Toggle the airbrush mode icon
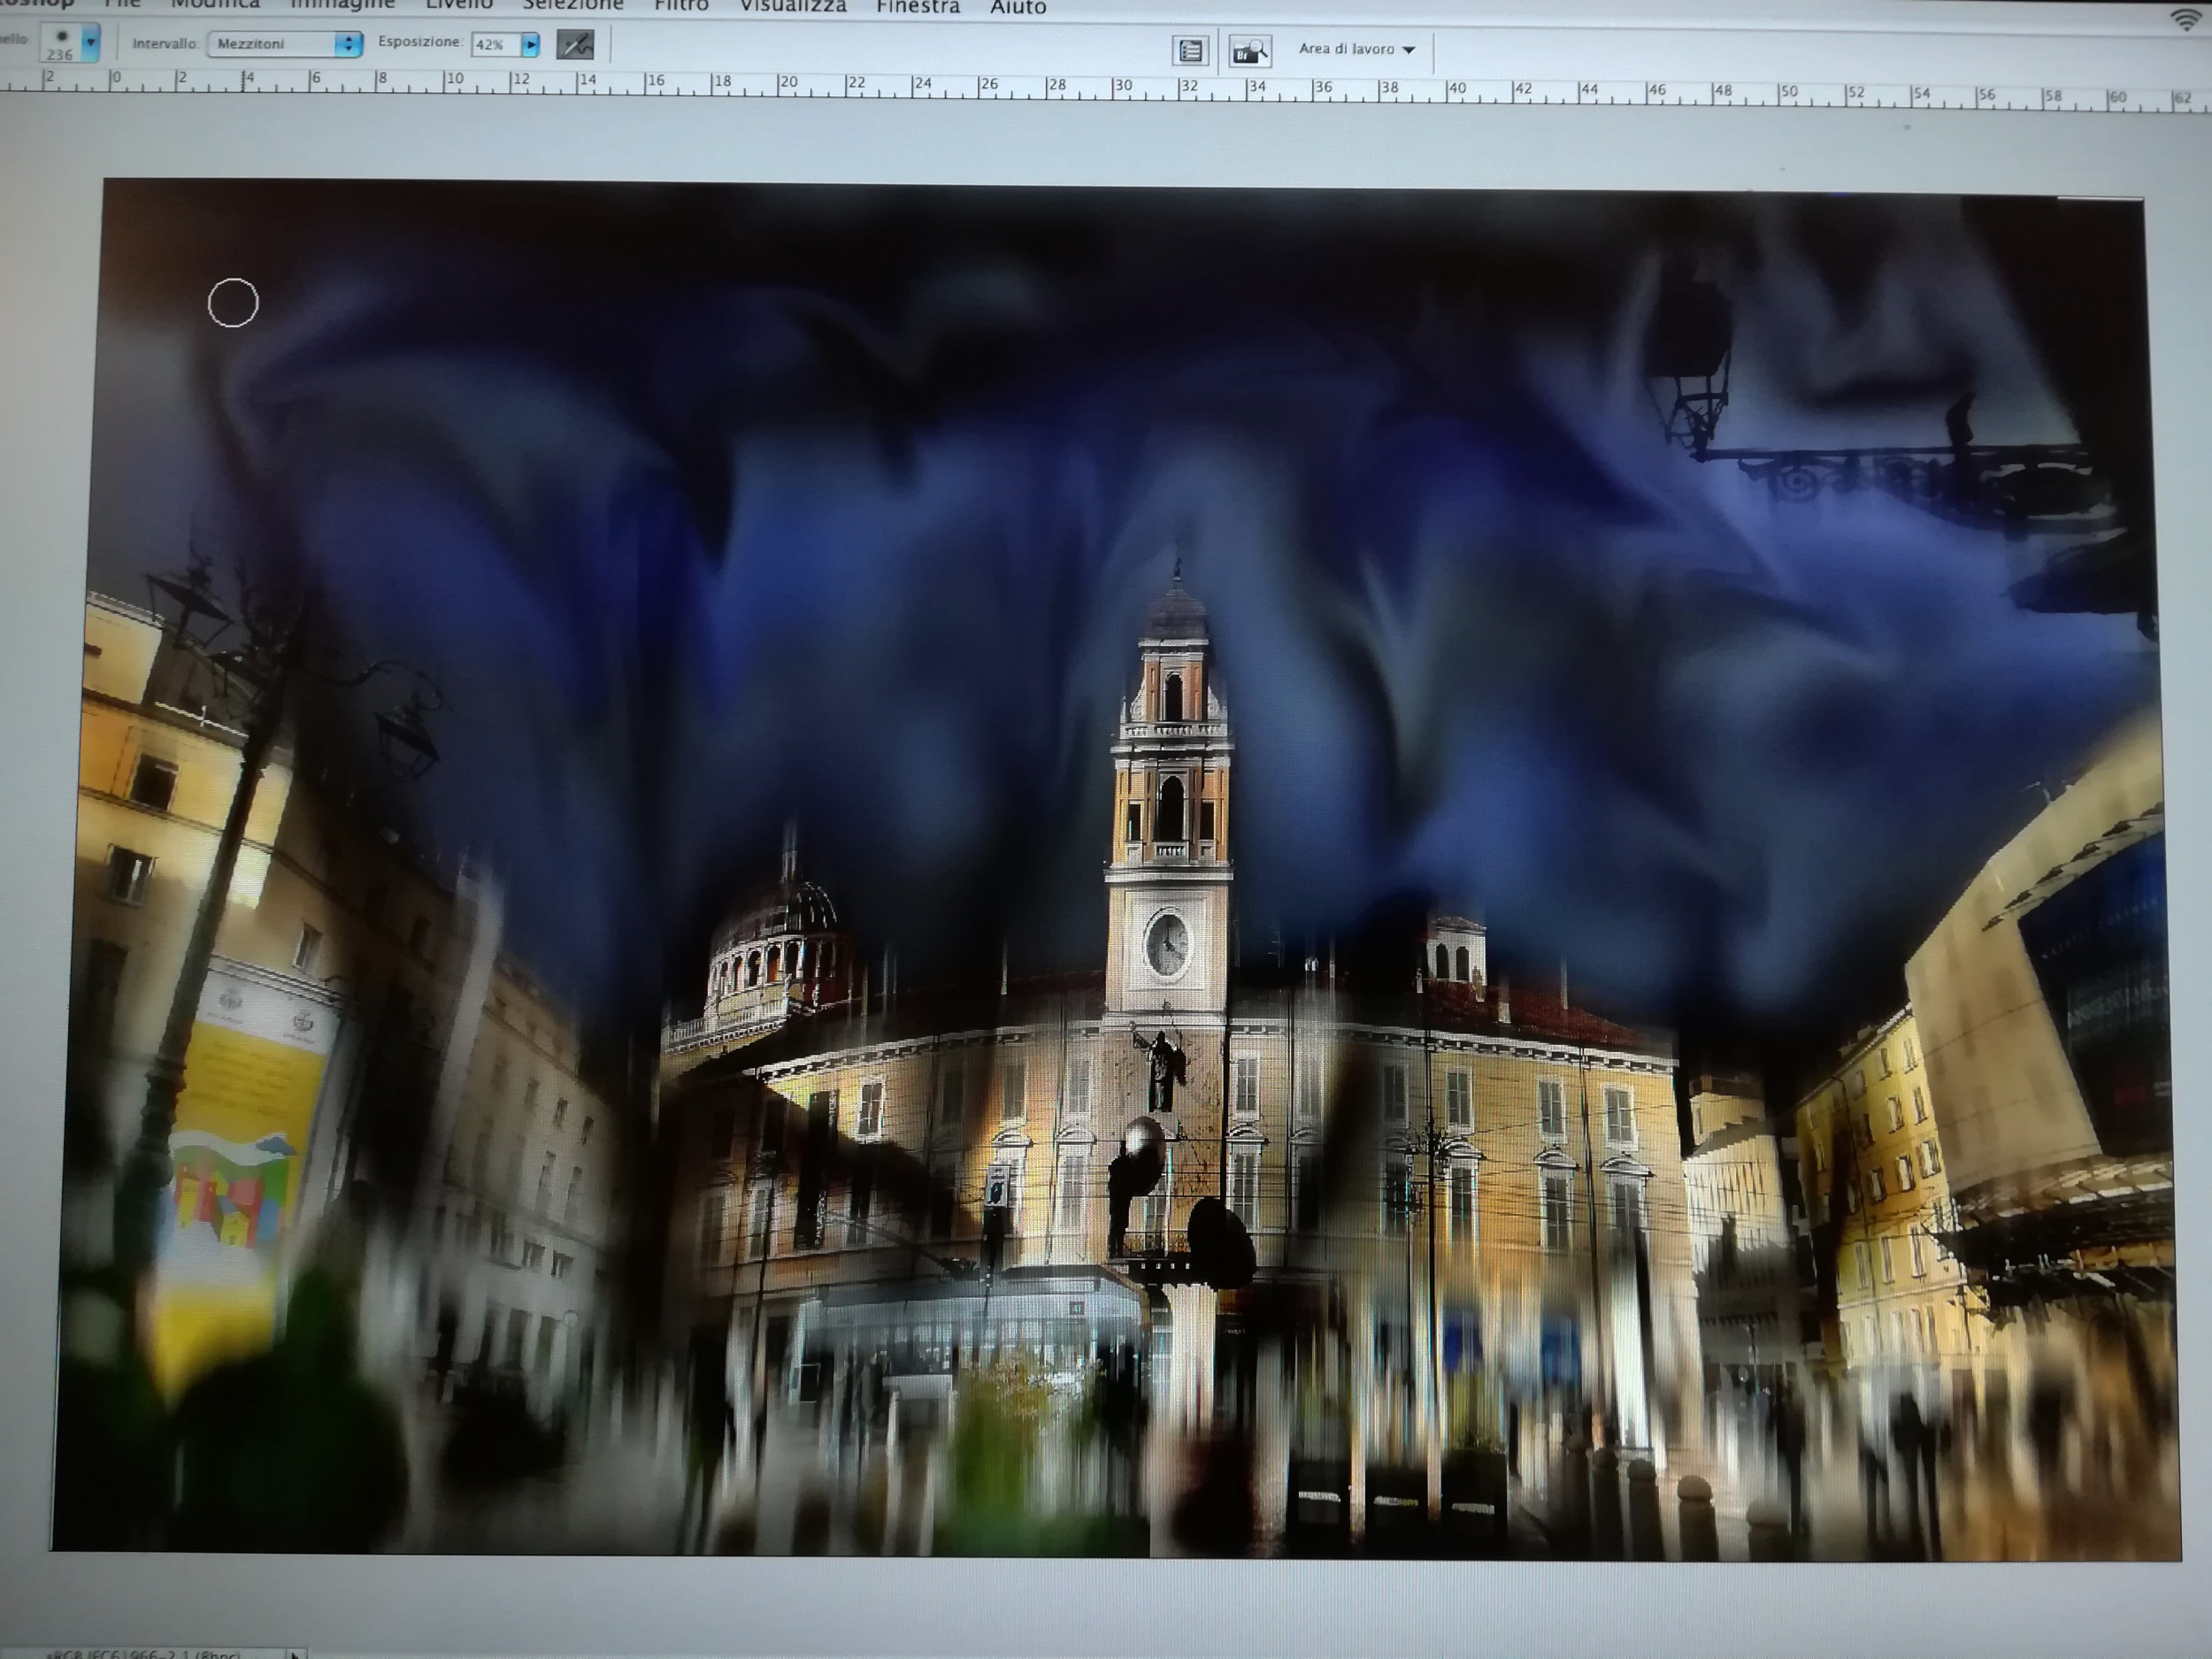 point(575,45)
